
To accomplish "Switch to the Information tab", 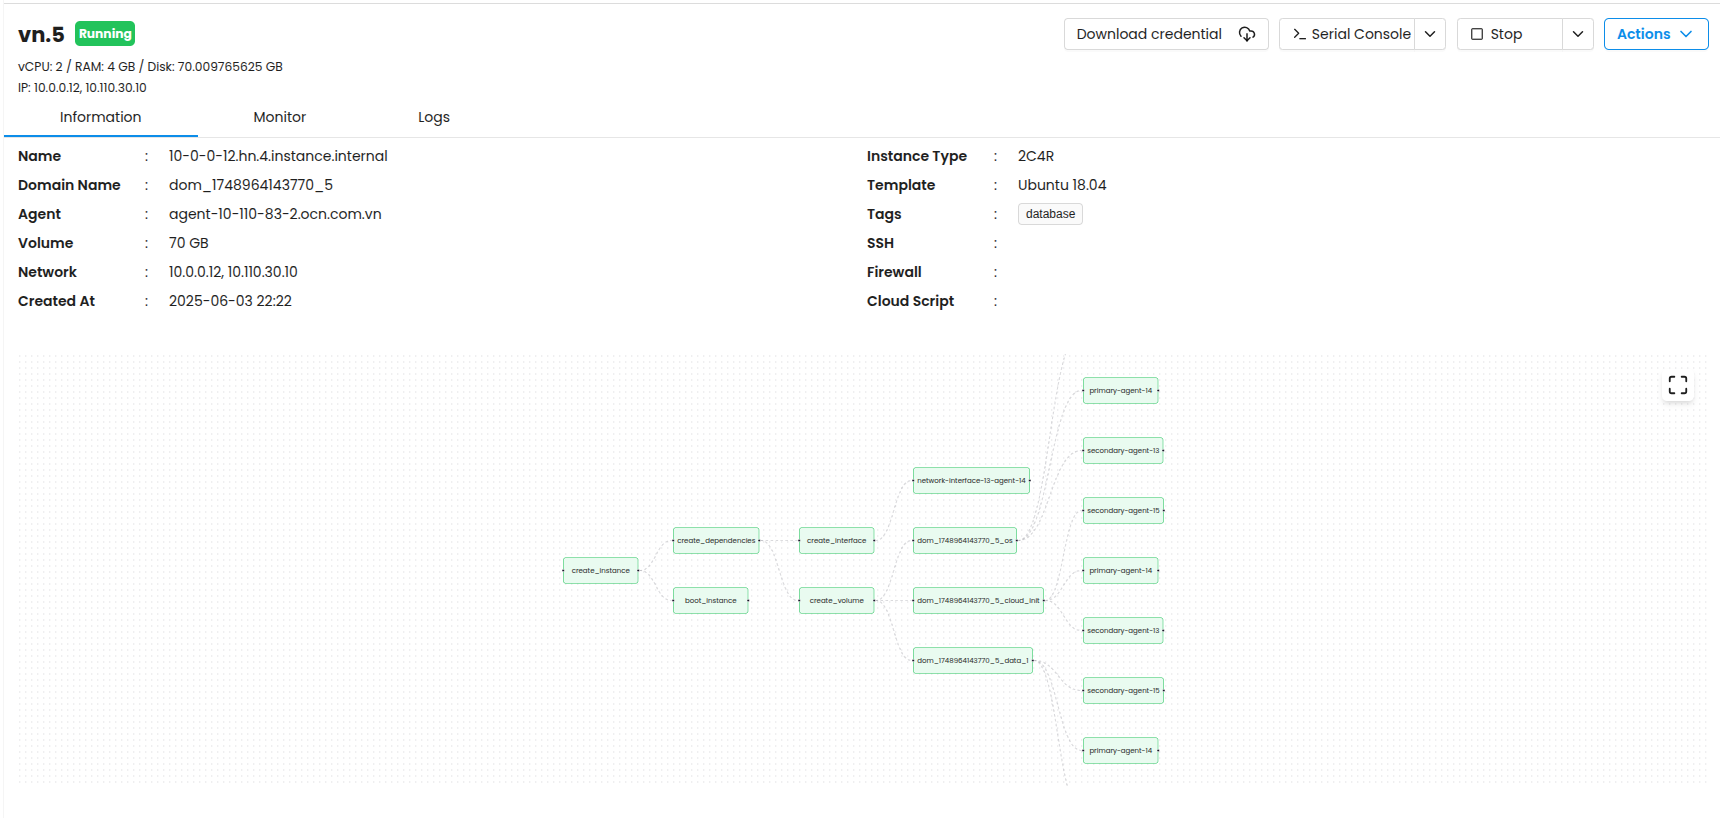I will click(x=100, y=117).
